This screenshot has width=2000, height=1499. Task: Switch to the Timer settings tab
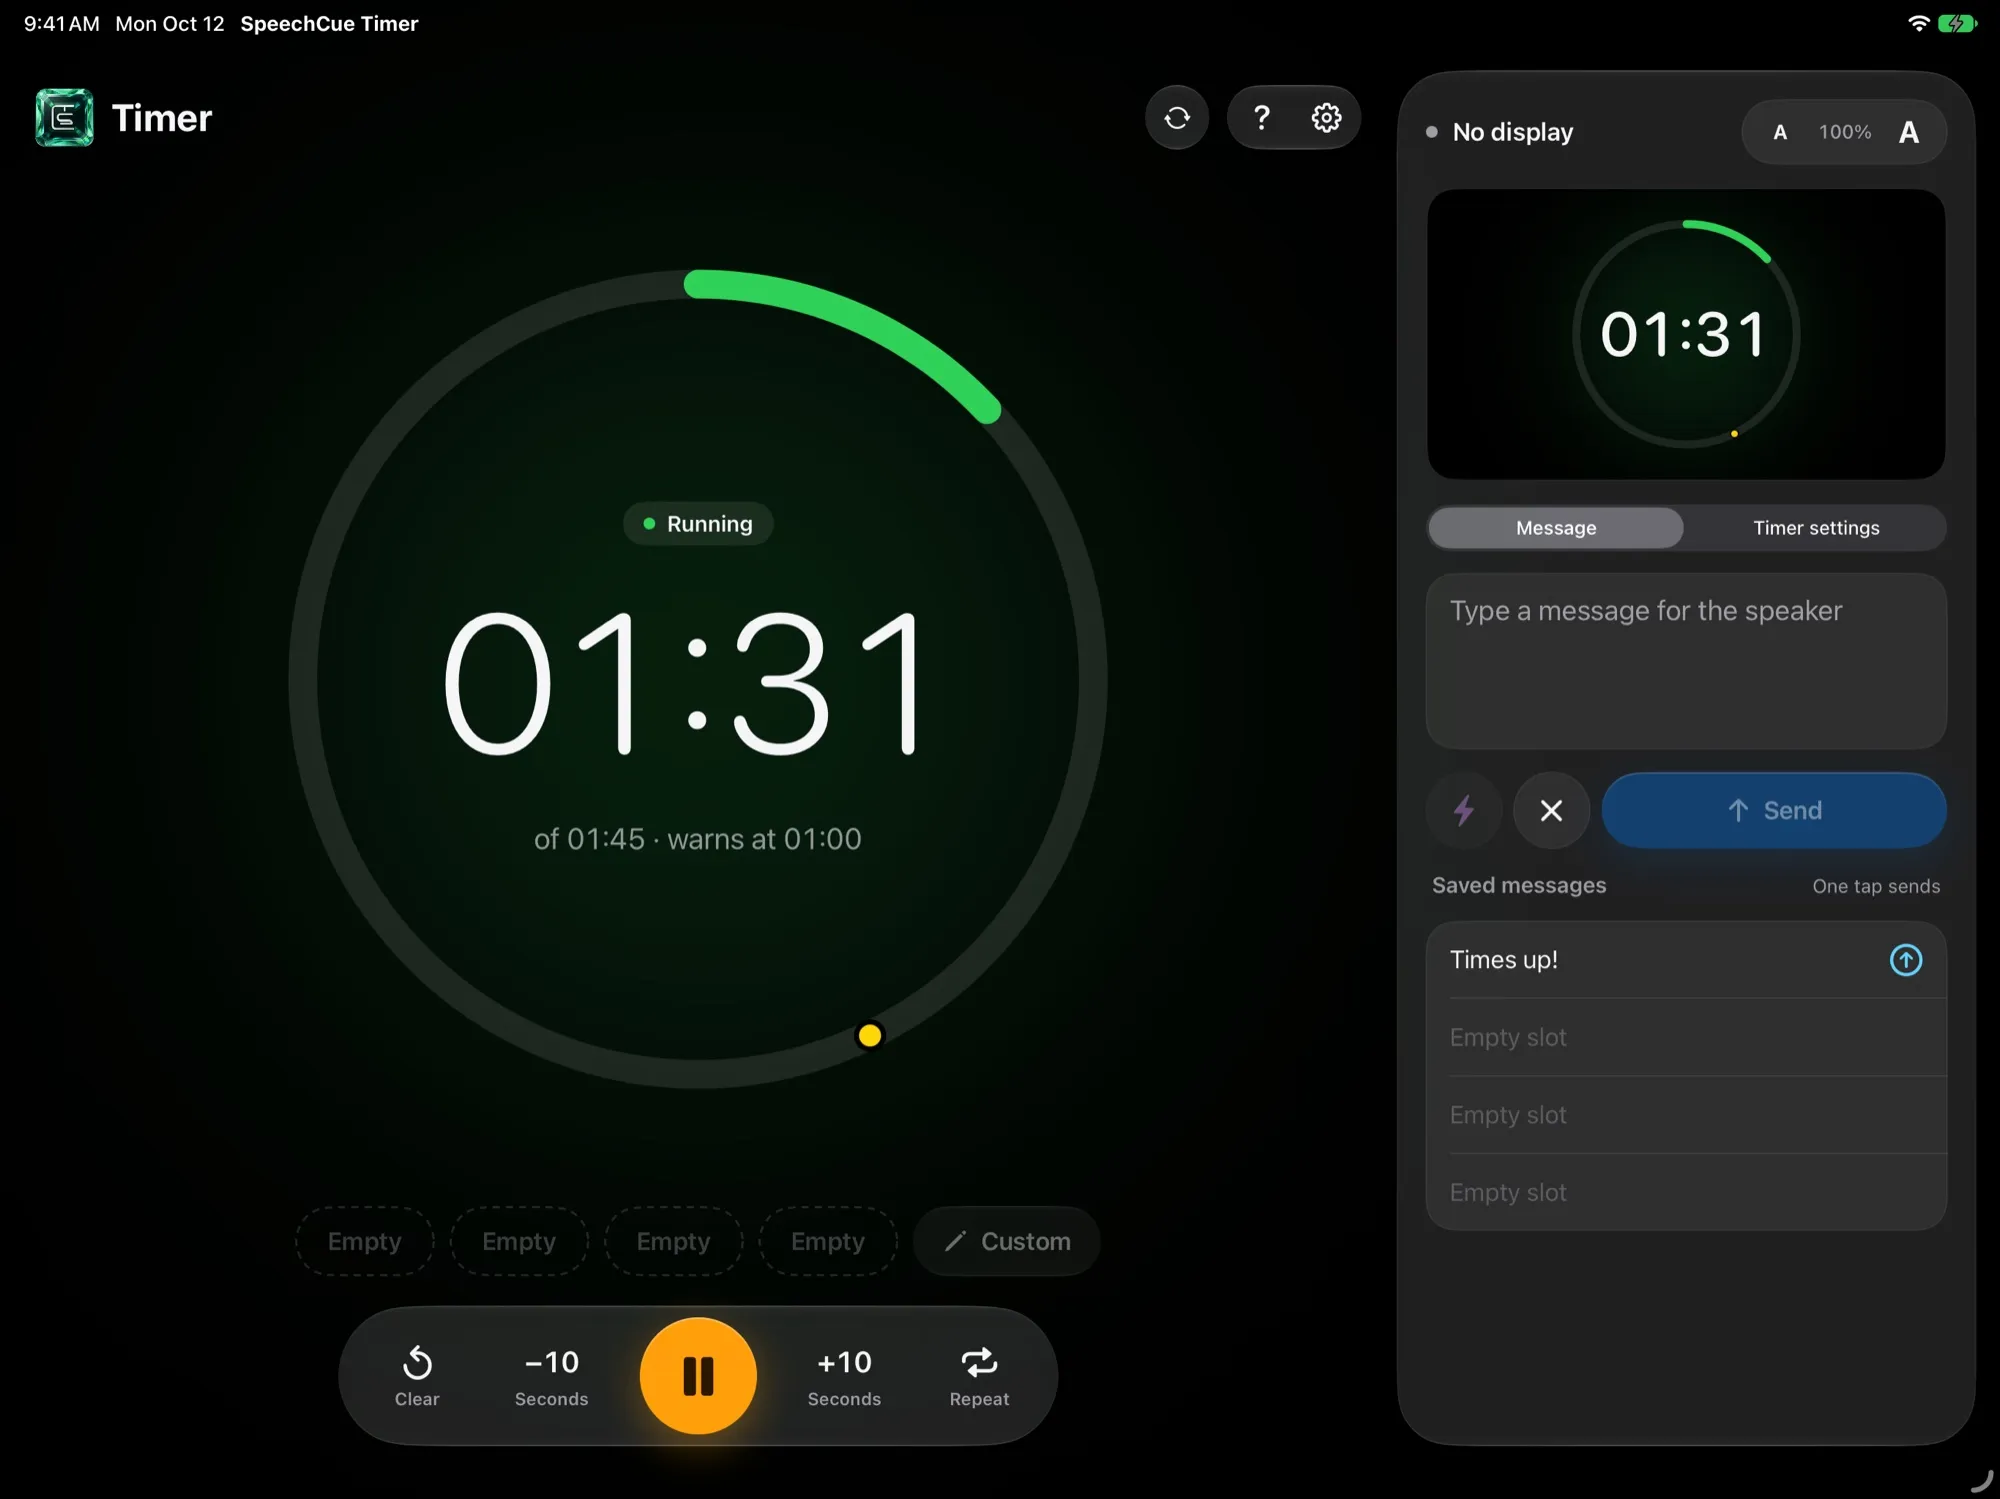click(1816, 528)
